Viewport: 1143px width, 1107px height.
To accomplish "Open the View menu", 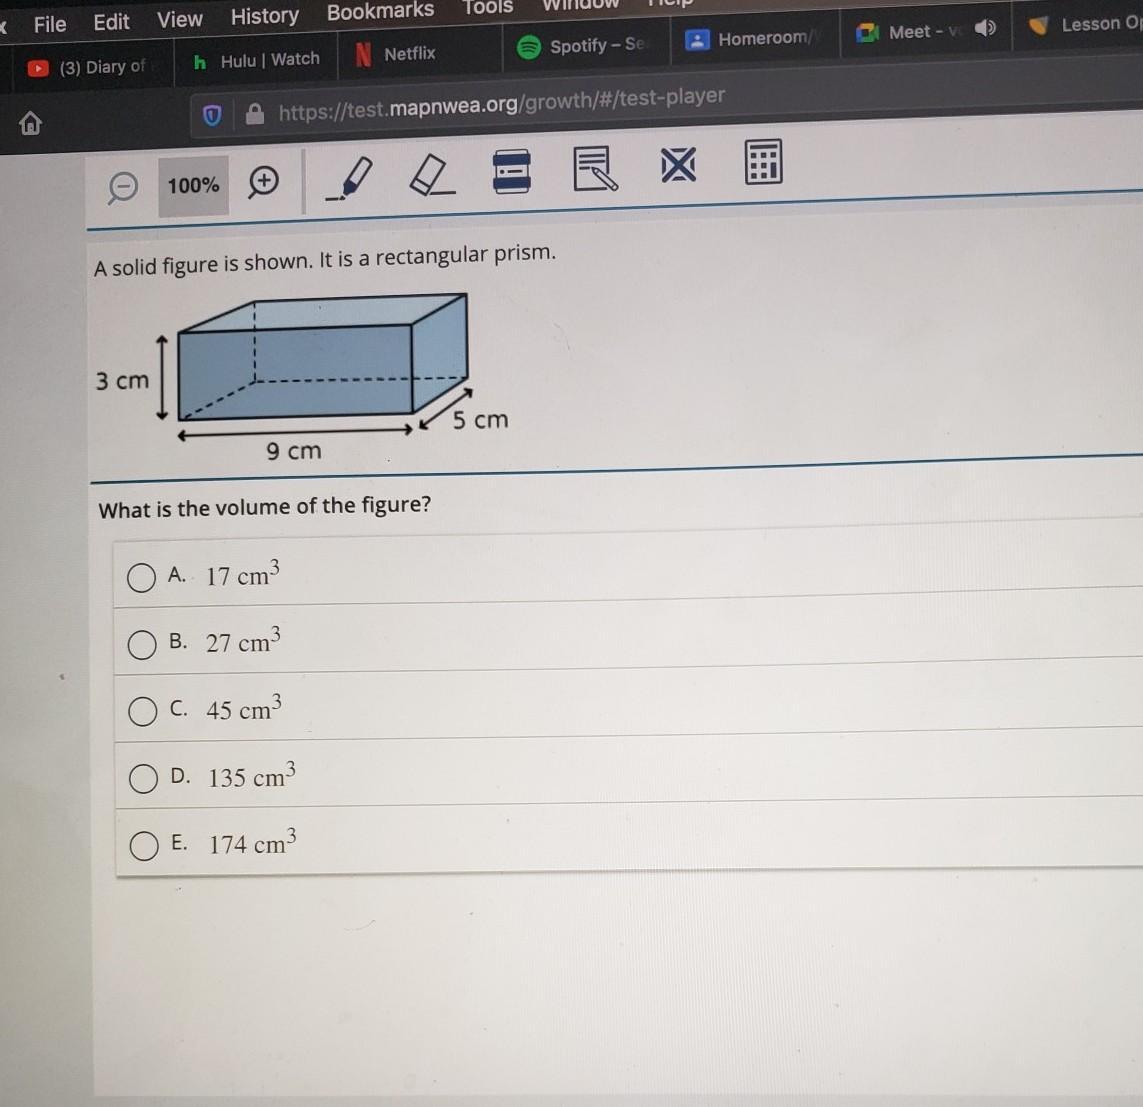I will tap(179, 20).
